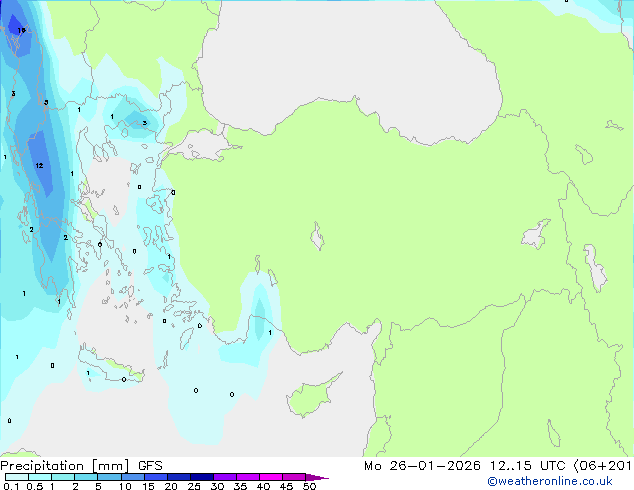
Task: Click the '45' legend scale label
Action: point(286,486)
